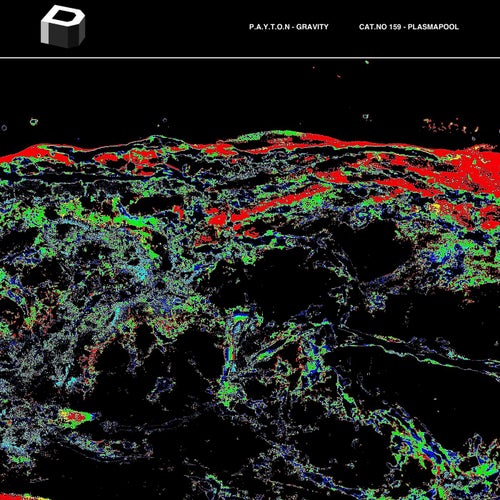Click the word GRAVITY in the header
The image size is (500, 500).
click(x=312, y=27)
